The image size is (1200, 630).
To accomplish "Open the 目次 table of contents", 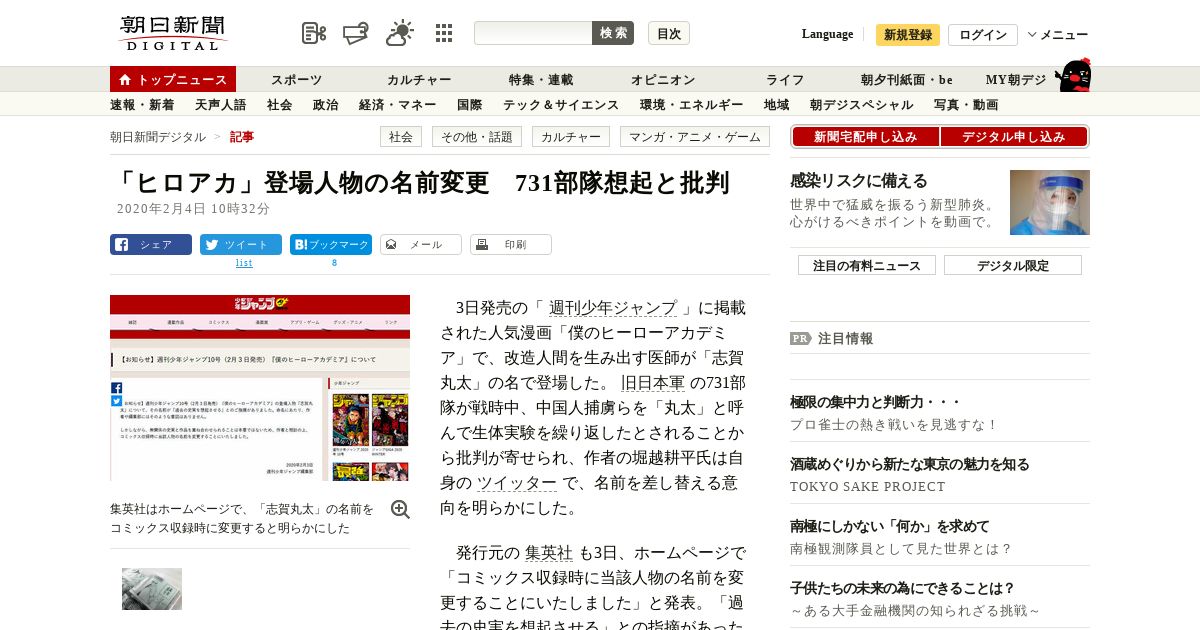I will point(669,33).
